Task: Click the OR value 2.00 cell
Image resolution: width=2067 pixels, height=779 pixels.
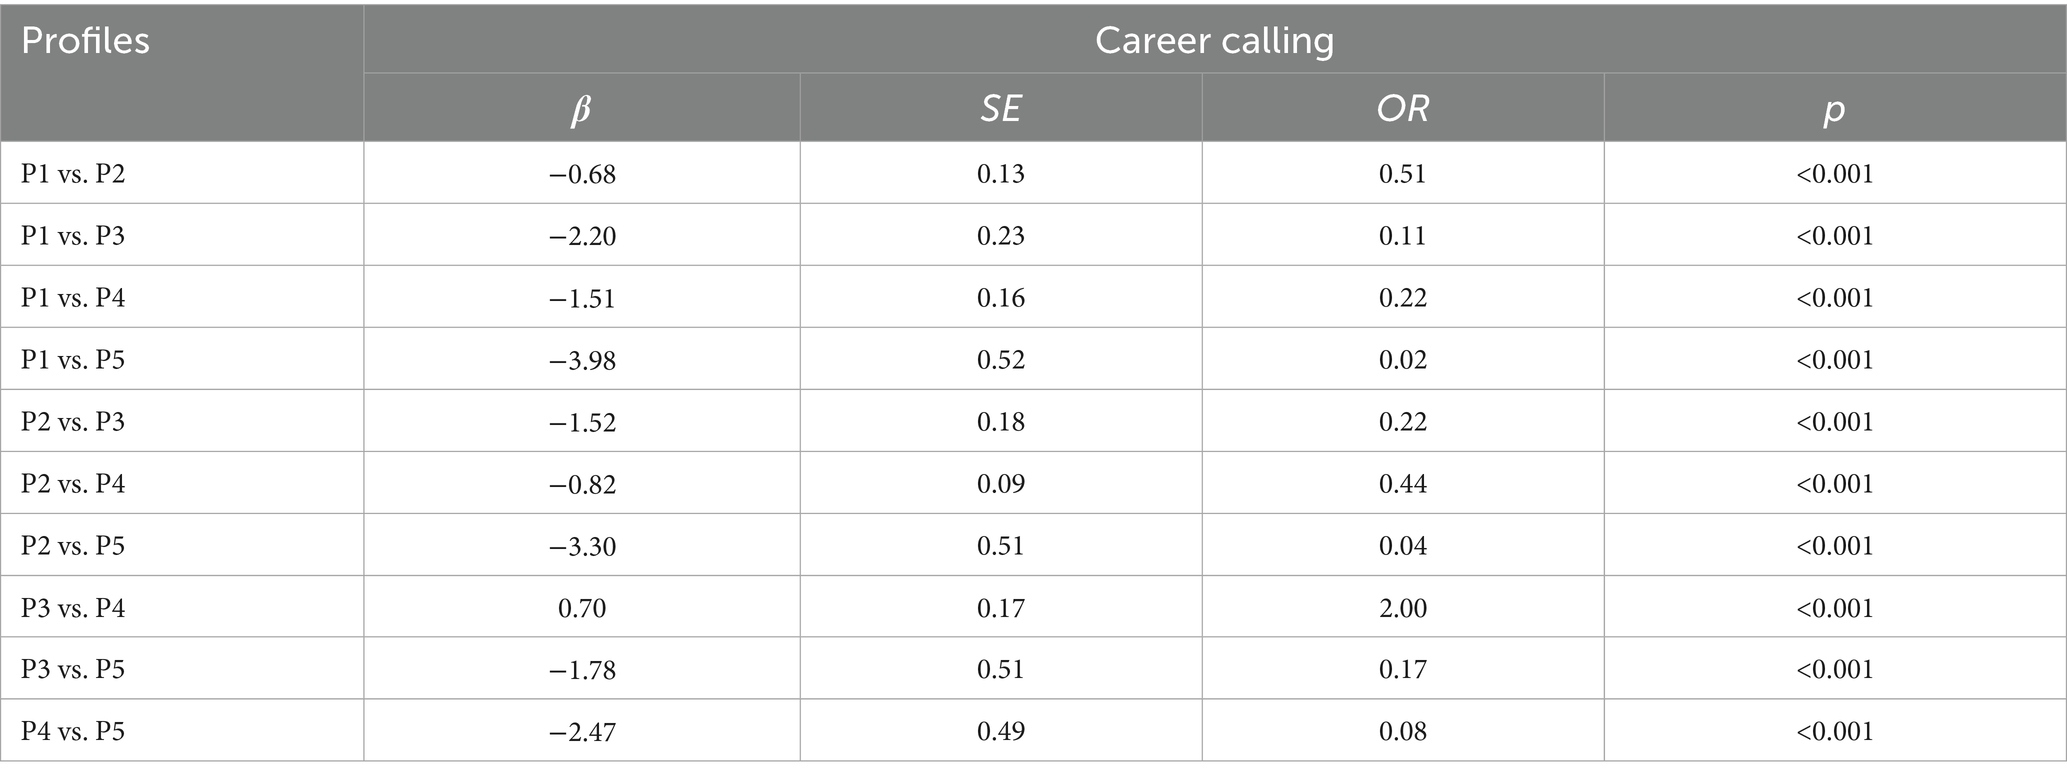Action: (1402, 608)
